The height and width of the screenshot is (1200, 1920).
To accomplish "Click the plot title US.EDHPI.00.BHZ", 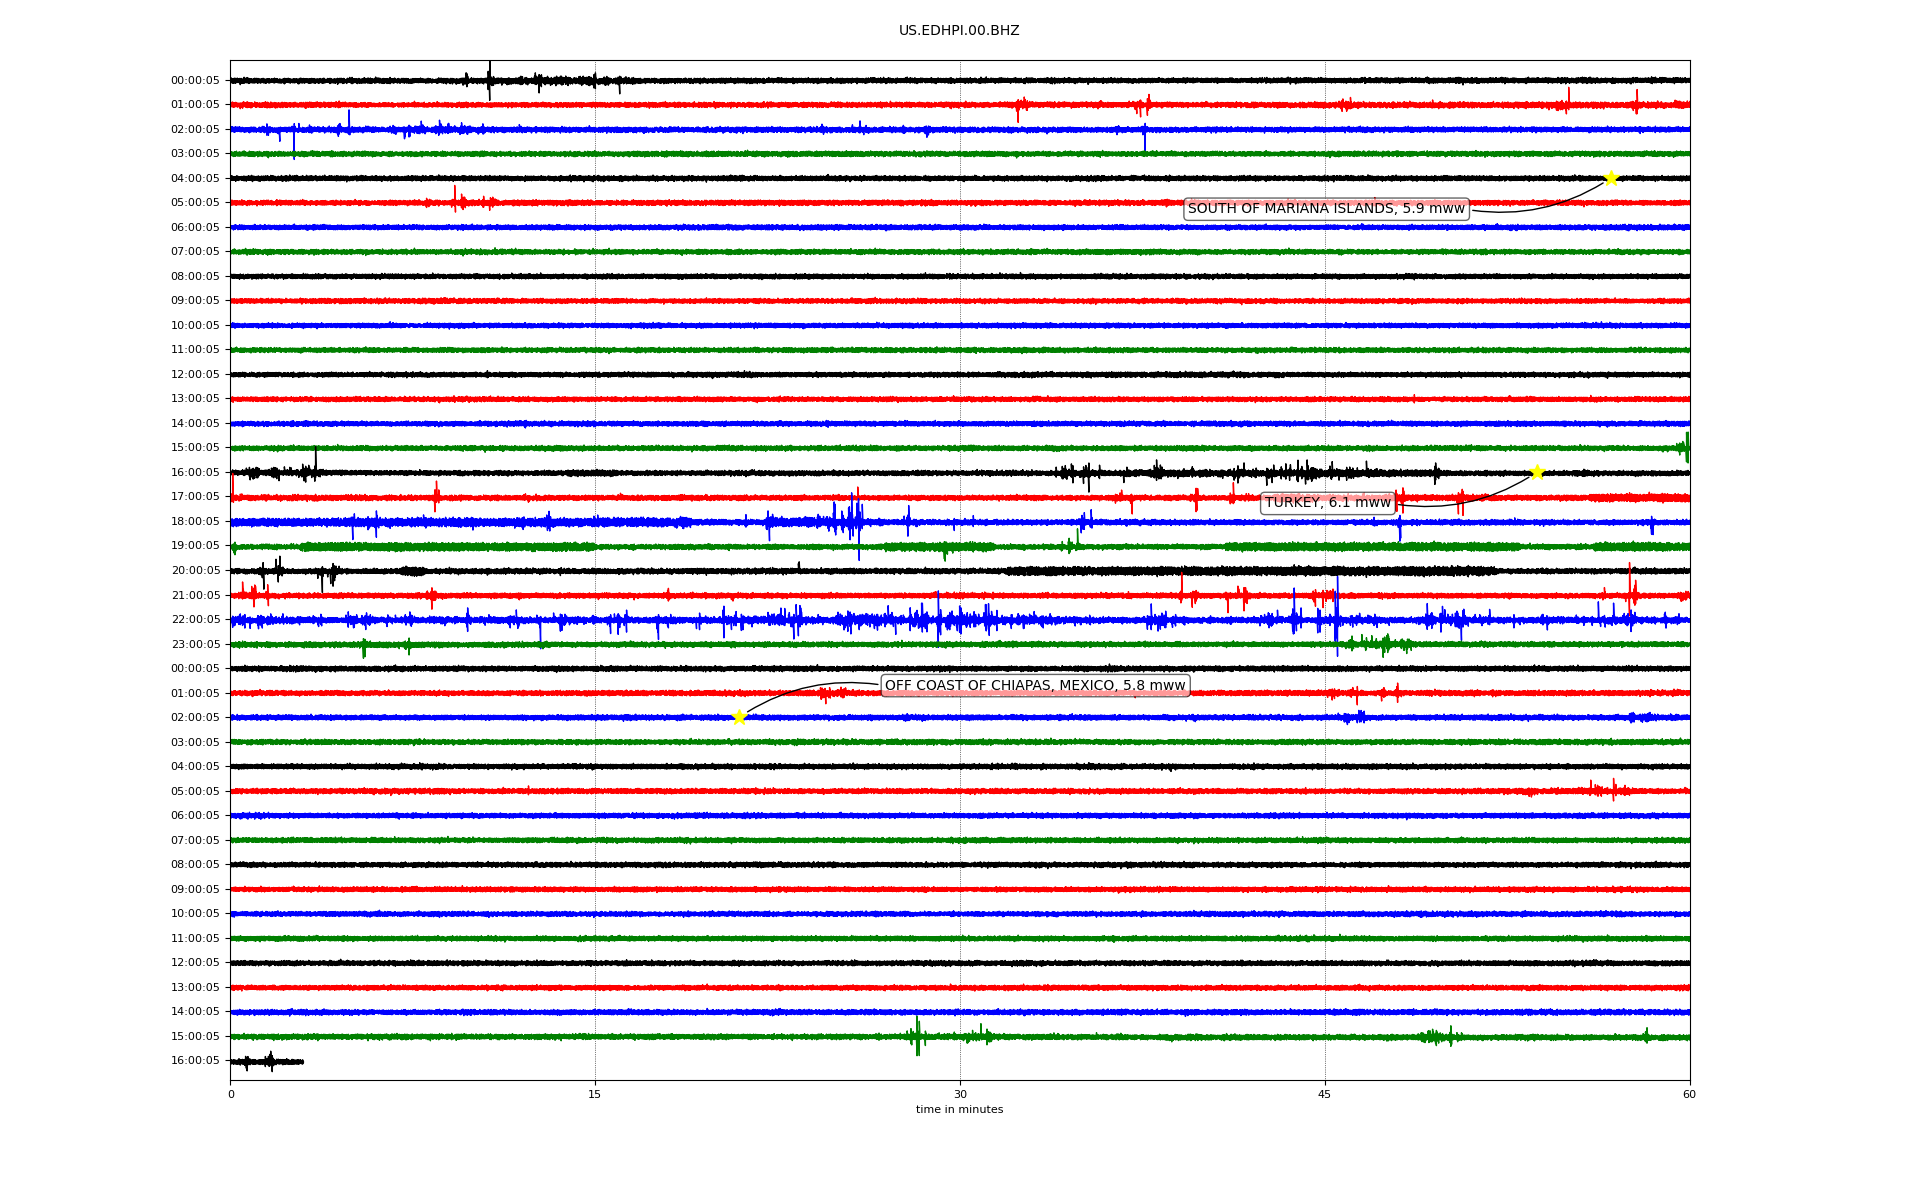I will (959, 31).
